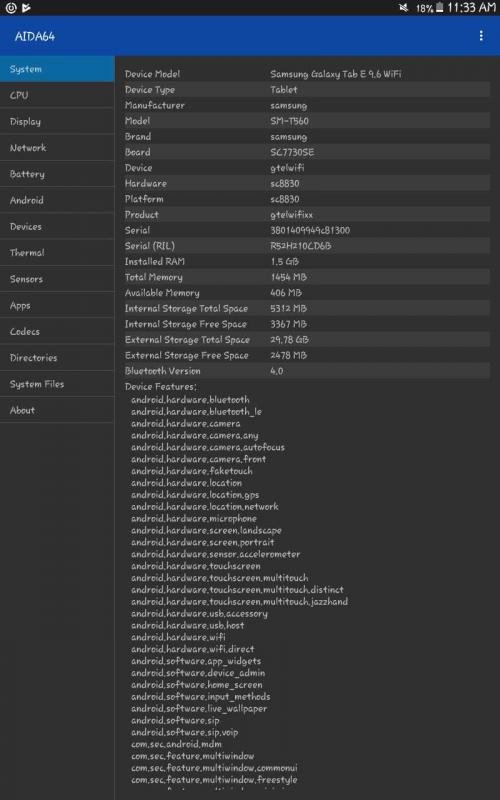
Task: Select the System sidebar tab
Action: point(57,69)
